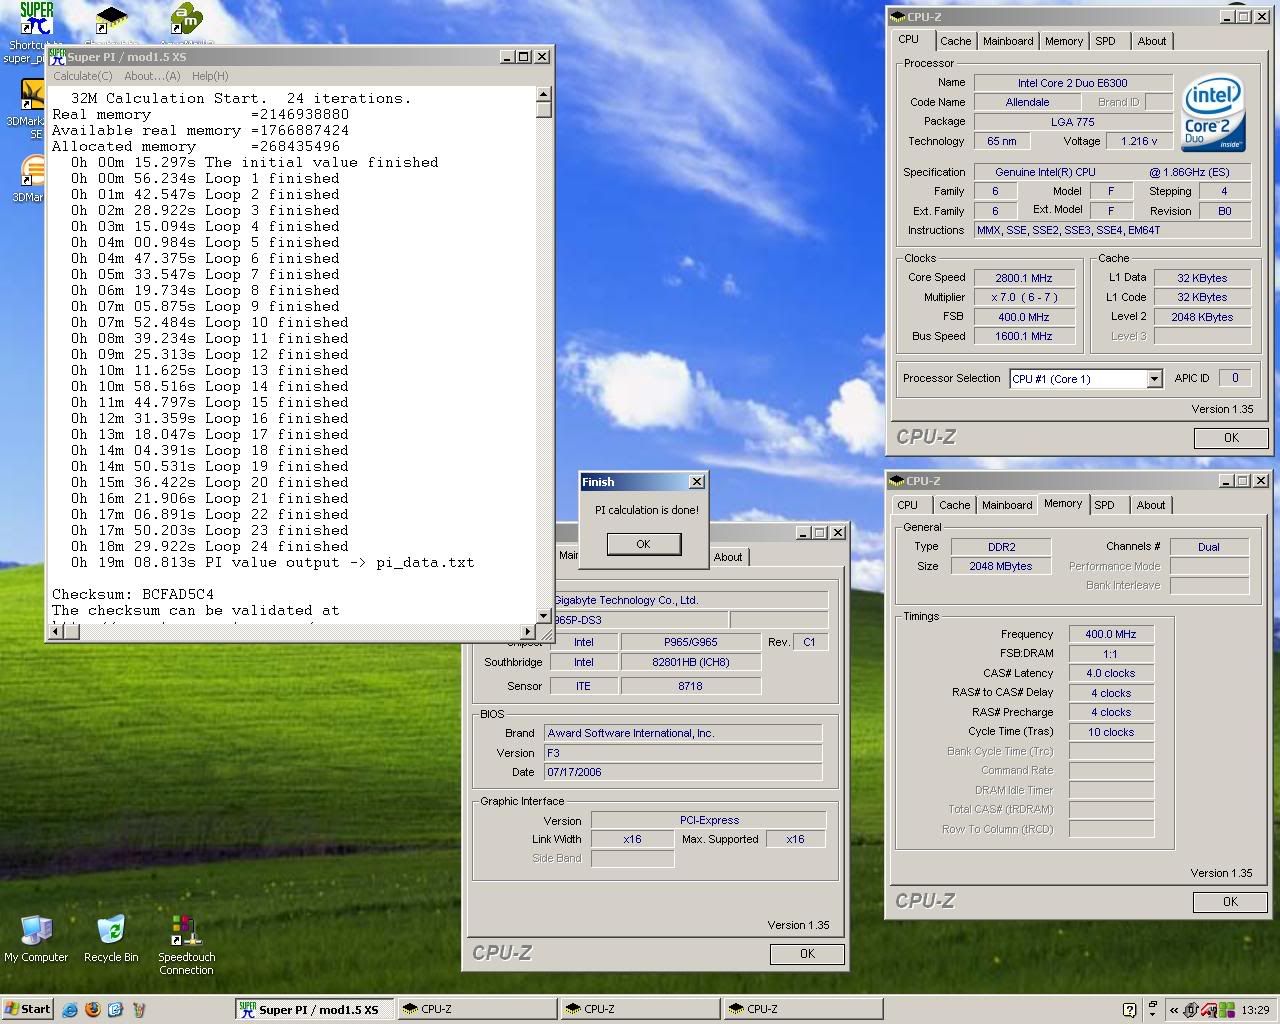This screenshot has height=1024, width=1280.
Task: Launch Internet Explorer from quick launch
Action: [x=70, y=1010]
